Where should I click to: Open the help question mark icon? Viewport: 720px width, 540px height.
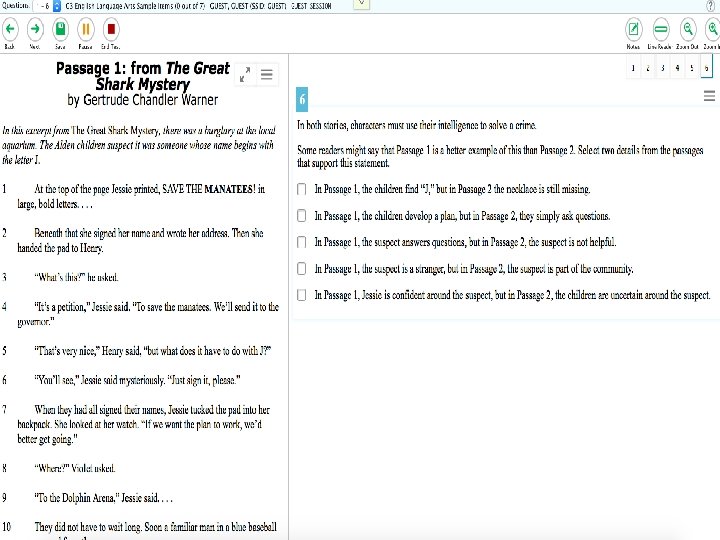click(x=710, y=6)
